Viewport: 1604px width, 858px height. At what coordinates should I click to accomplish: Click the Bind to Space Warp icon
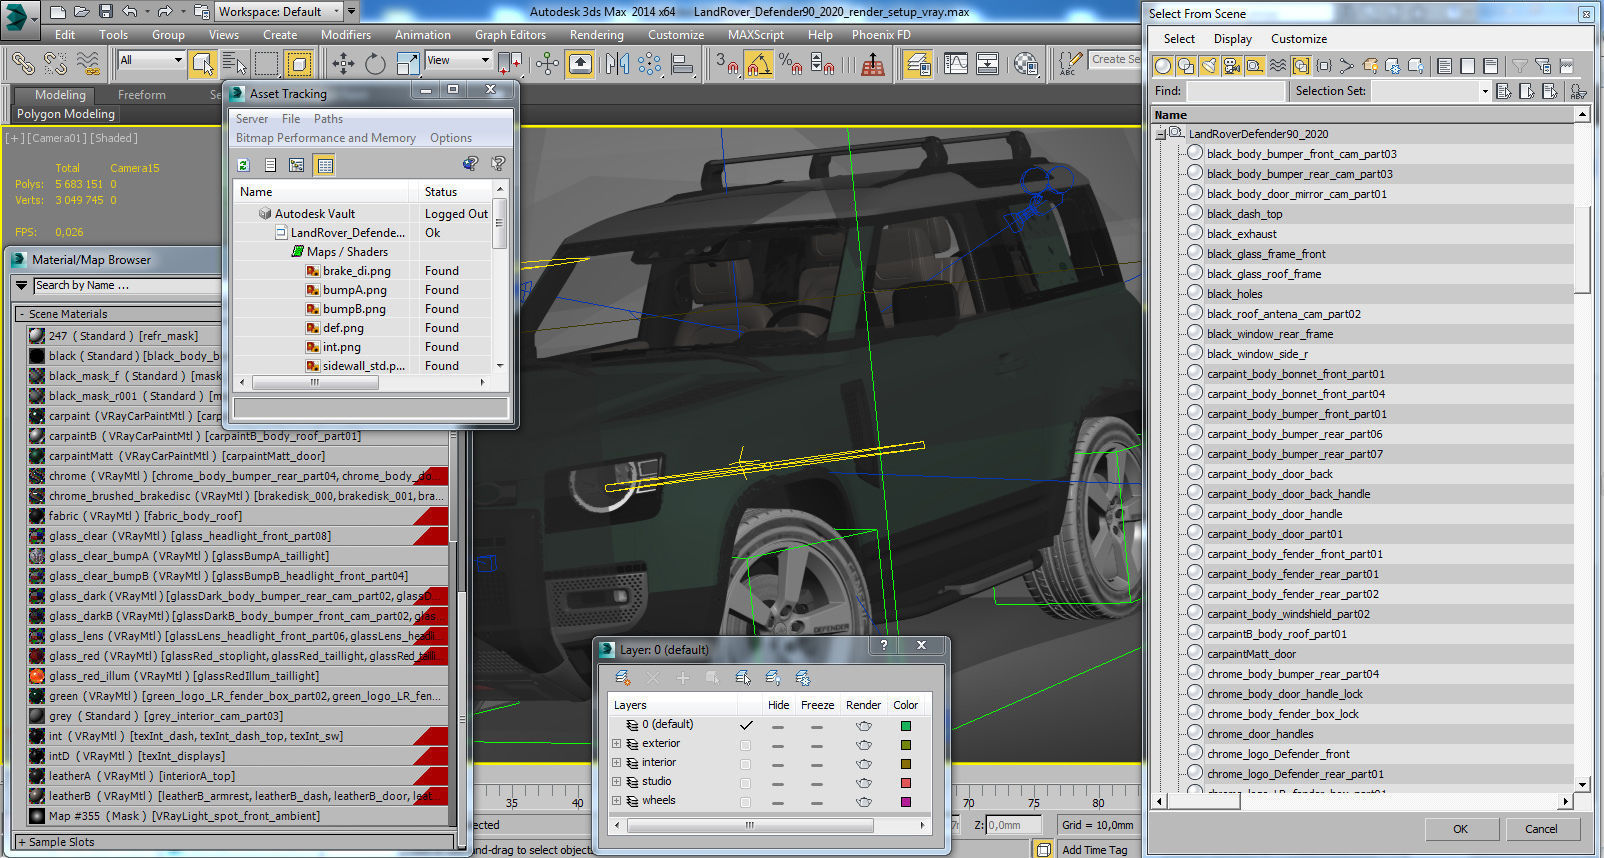coord(88,64)
